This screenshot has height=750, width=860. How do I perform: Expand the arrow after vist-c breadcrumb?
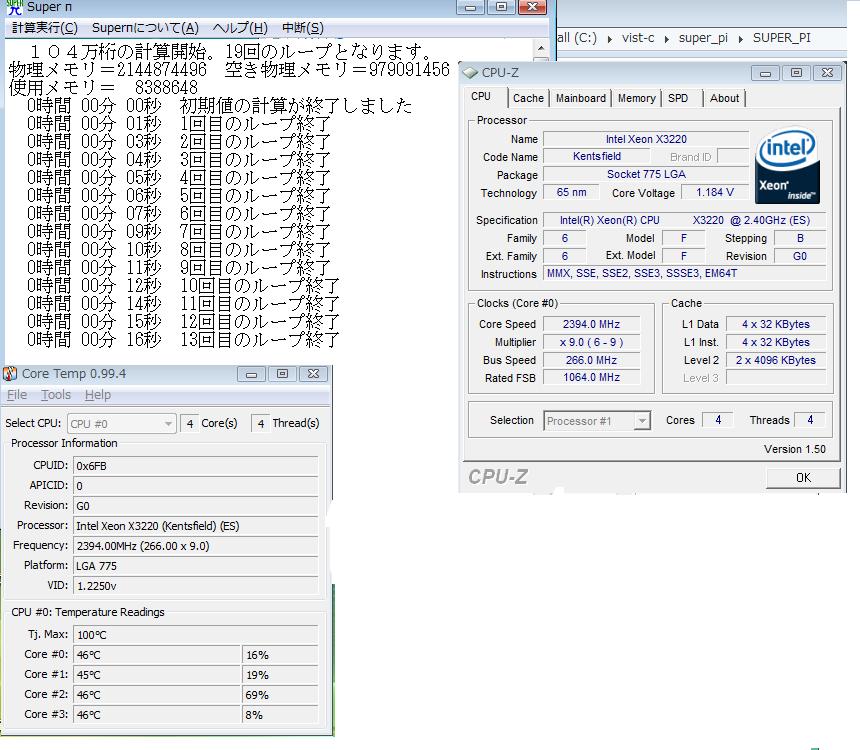[x=666, y=39]
